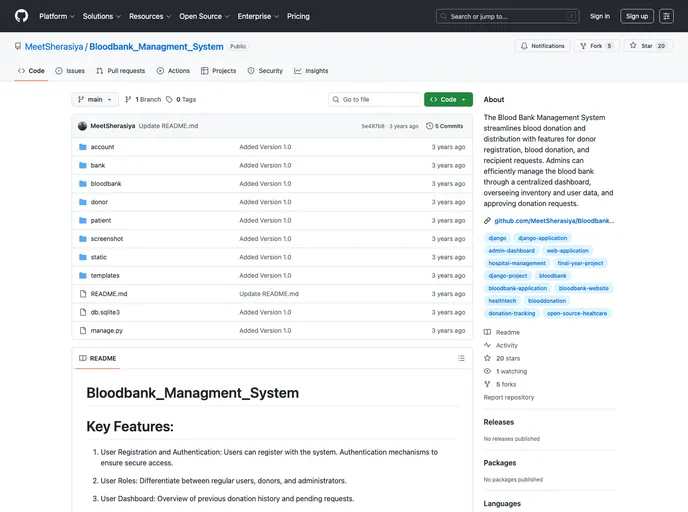688x512 pixels.
Task: Open the Issues tab
Action: (70, 71)
